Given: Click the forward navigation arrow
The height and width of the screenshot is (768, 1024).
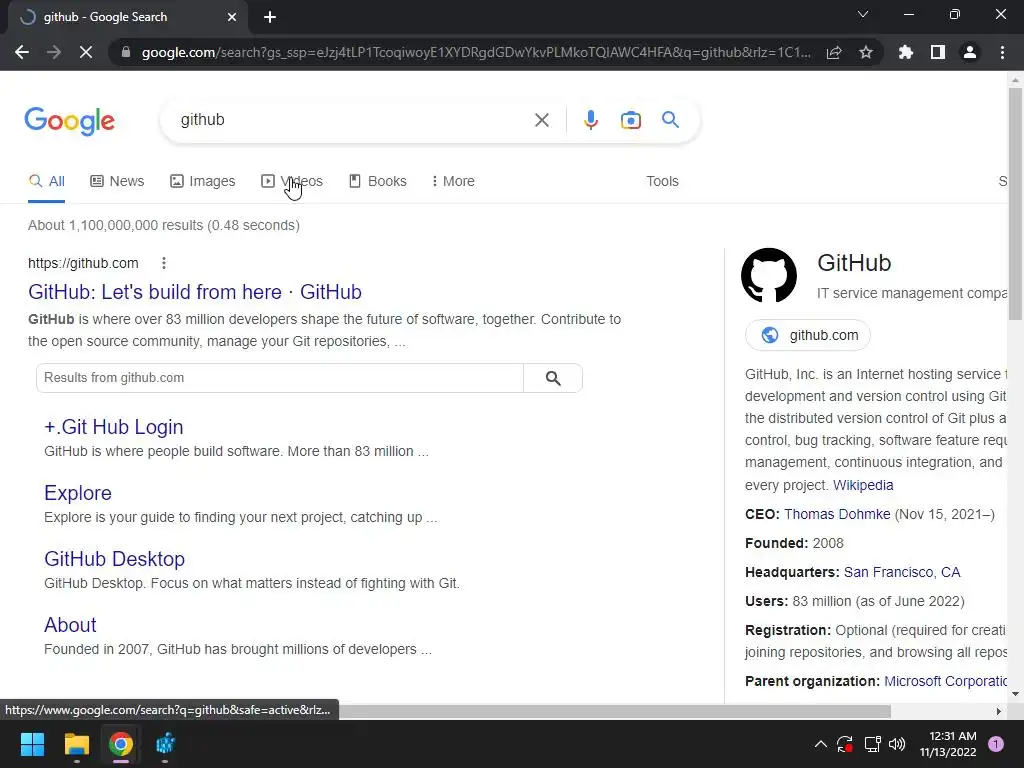Looking at the screenshot, I should (x=54, y=52).
